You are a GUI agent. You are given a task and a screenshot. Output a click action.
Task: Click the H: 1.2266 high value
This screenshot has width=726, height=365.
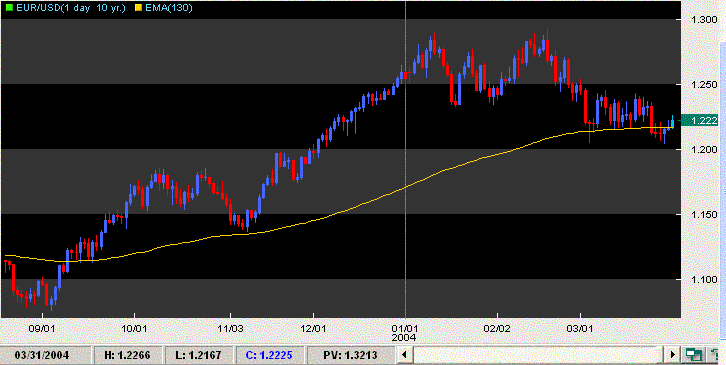pos(128,355)
